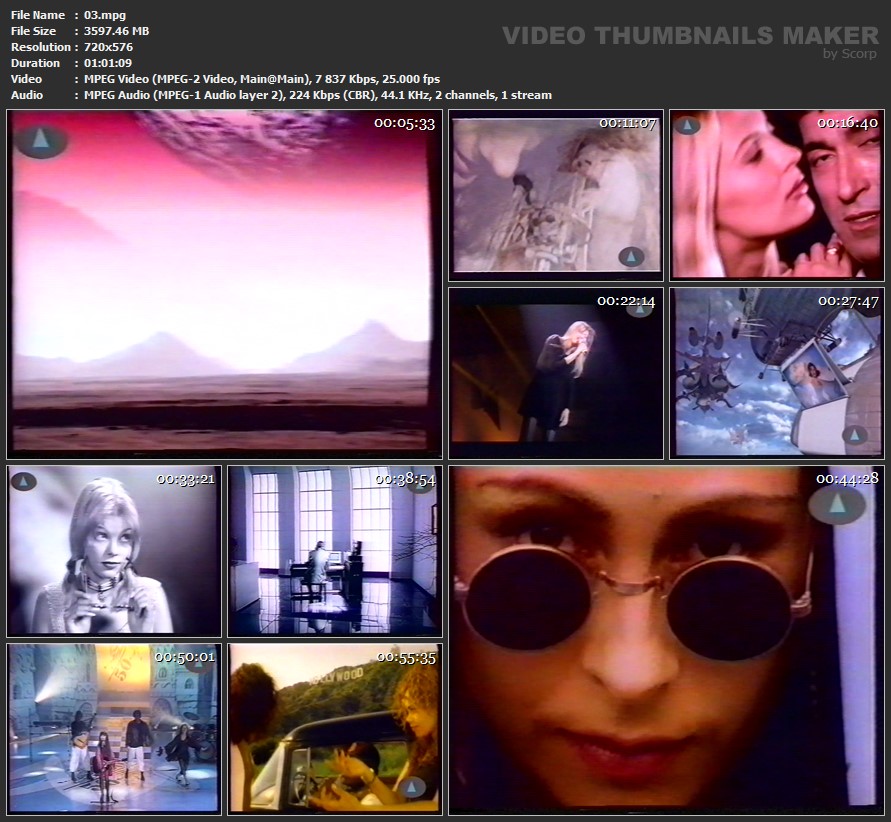Screen dimensions: 891x822
Task: Open the thumbnail at 00:05:33
Action: (224, 284)
